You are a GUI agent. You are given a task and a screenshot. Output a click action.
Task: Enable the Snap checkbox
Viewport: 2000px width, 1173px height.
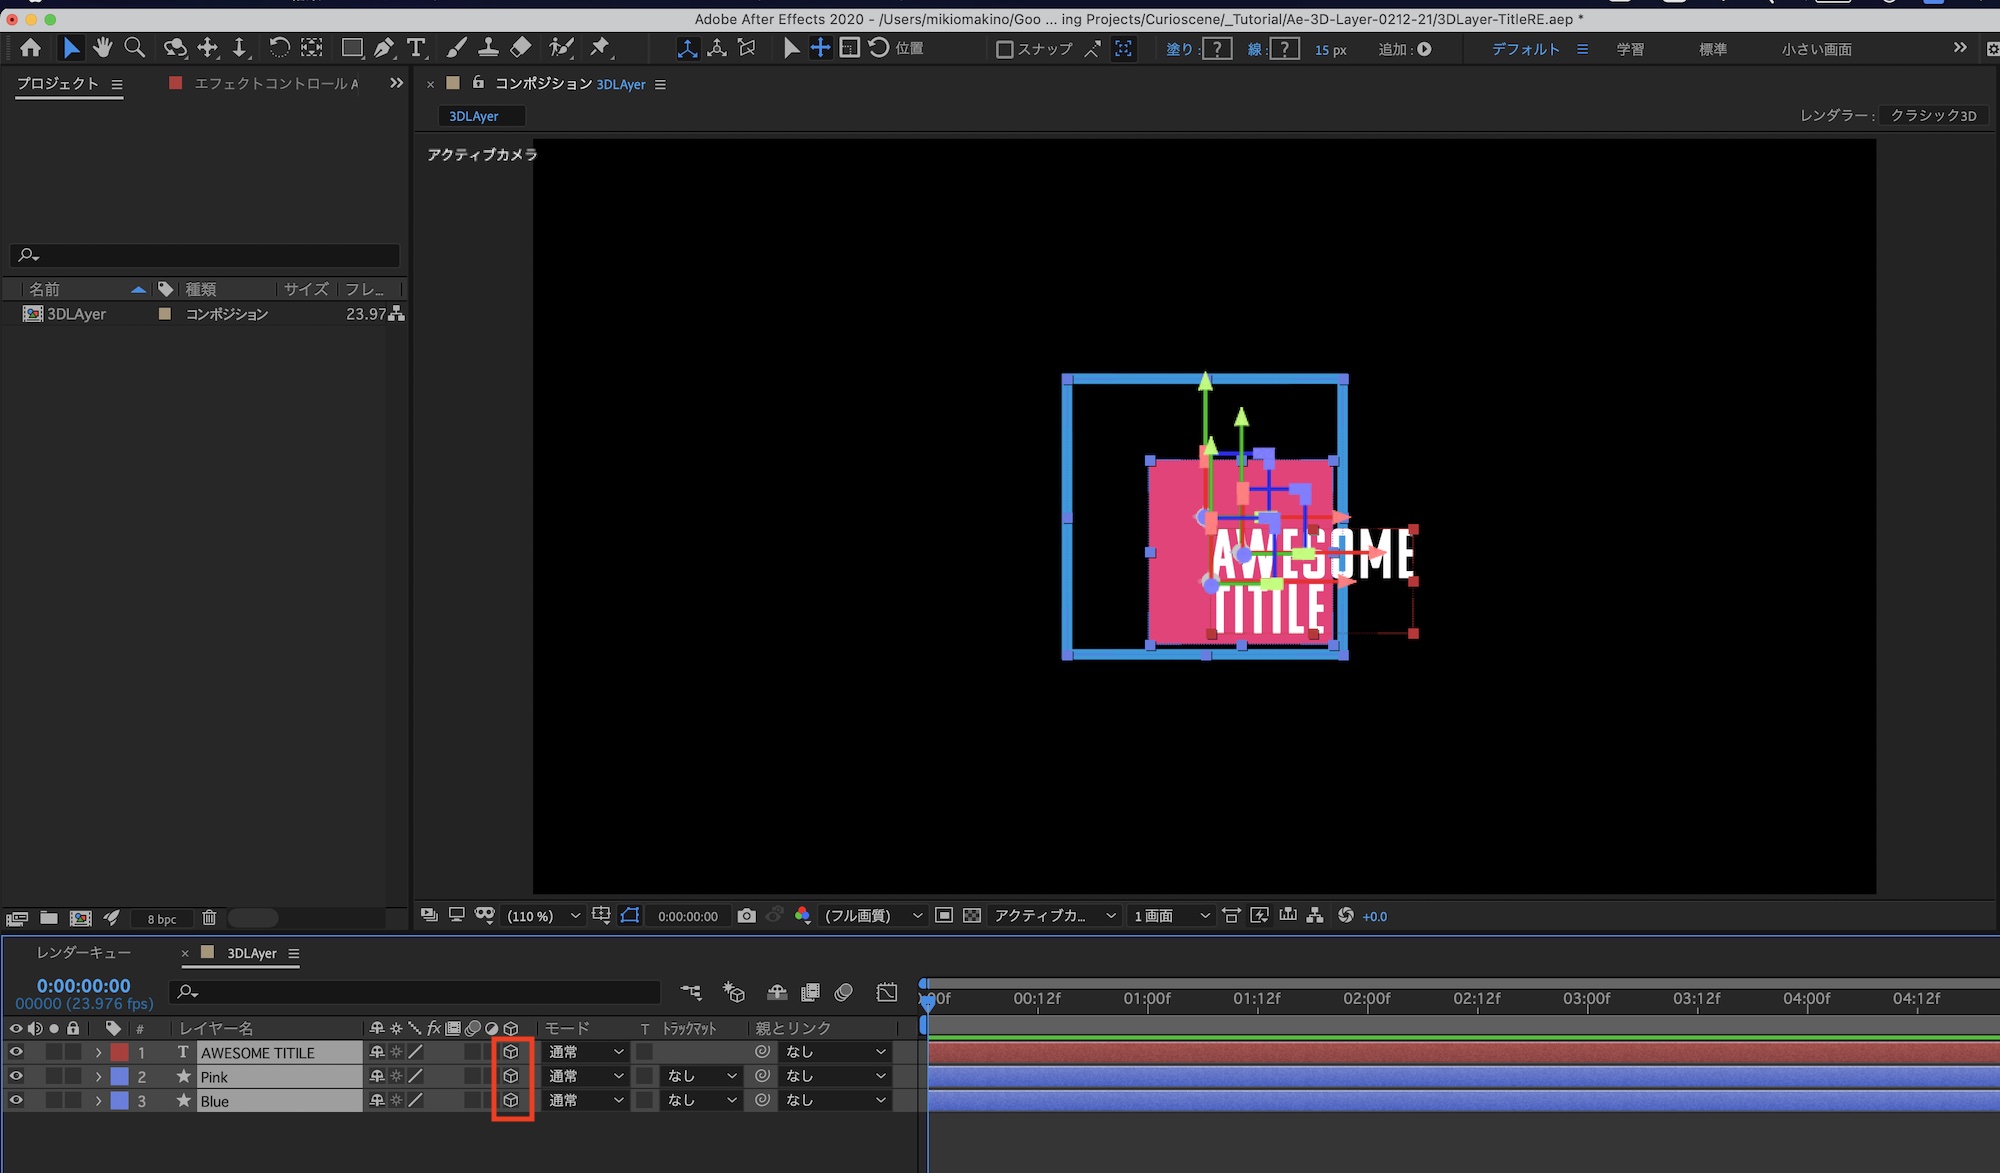click(x=1005, y=49)
